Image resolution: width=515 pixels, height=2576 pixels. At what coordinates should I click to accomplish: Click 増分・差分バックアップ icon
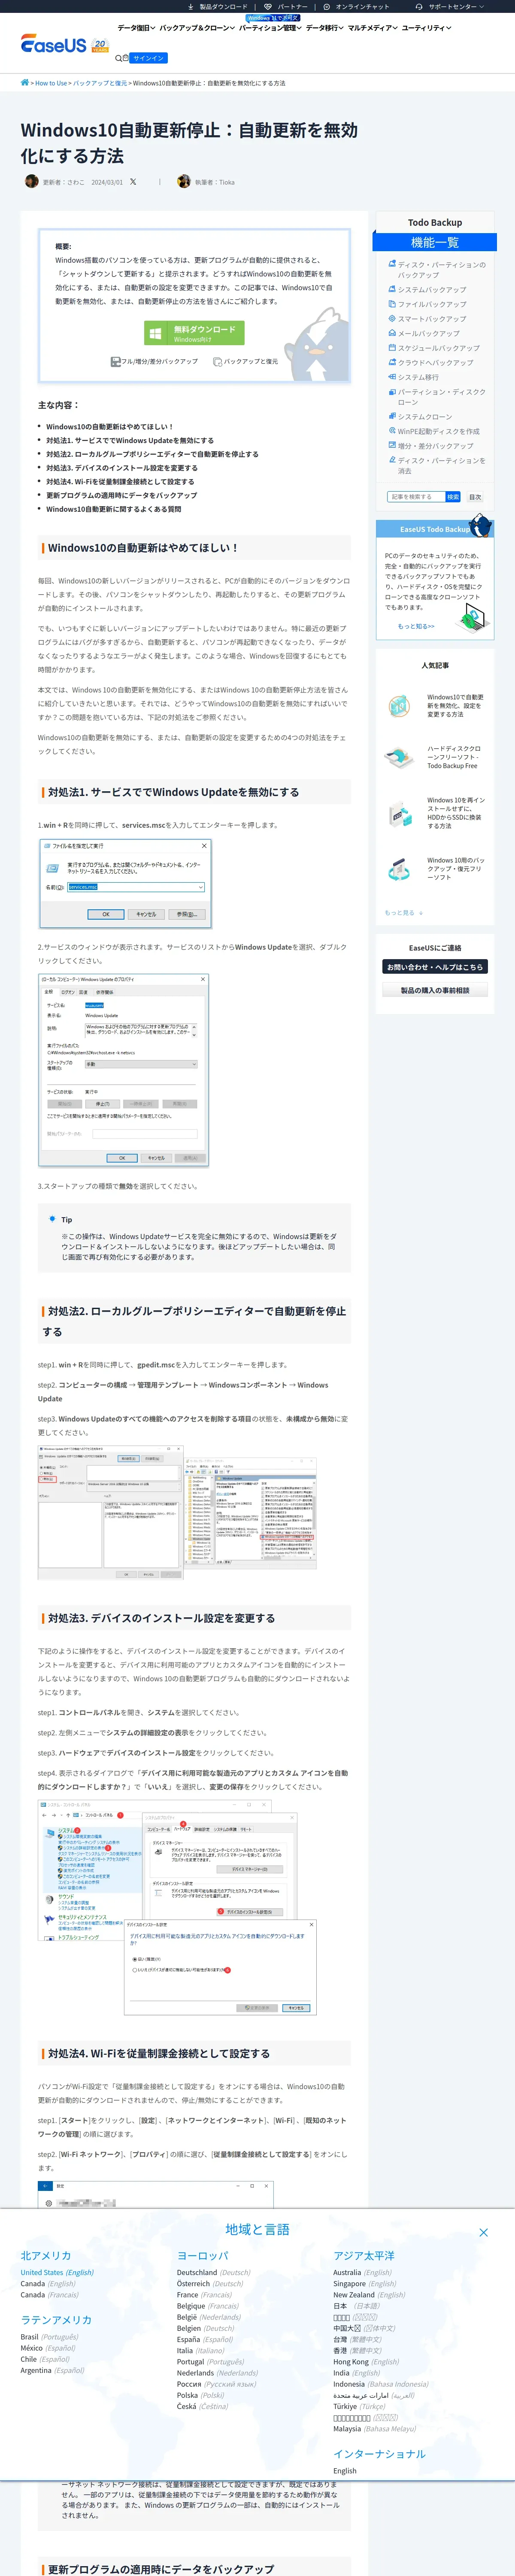coord(392,445)
